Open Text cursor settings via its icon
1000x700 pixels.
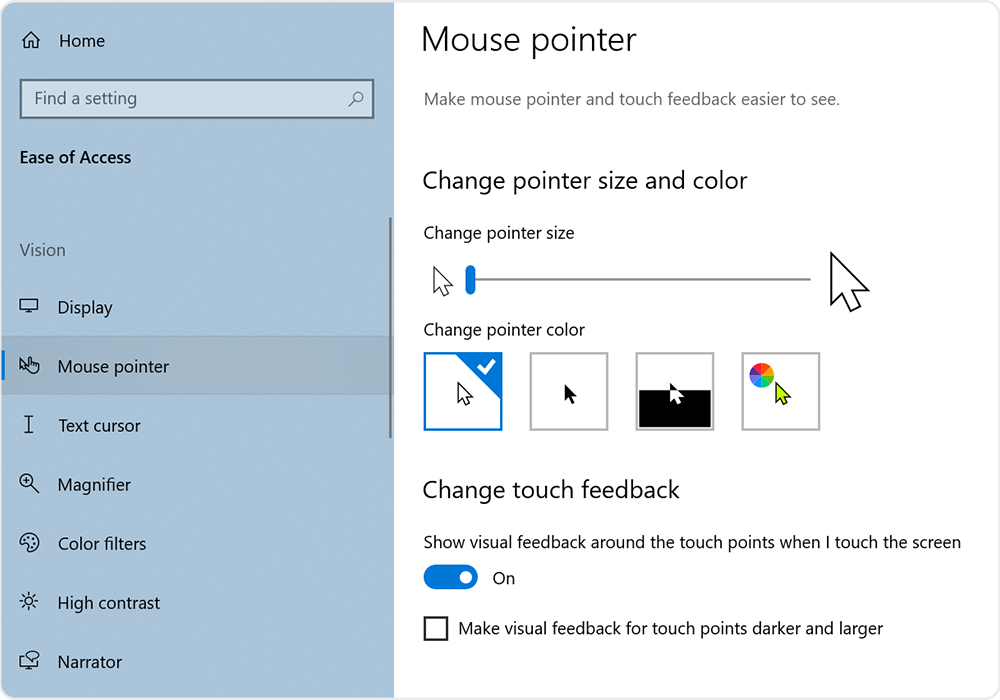click(31, 425)
